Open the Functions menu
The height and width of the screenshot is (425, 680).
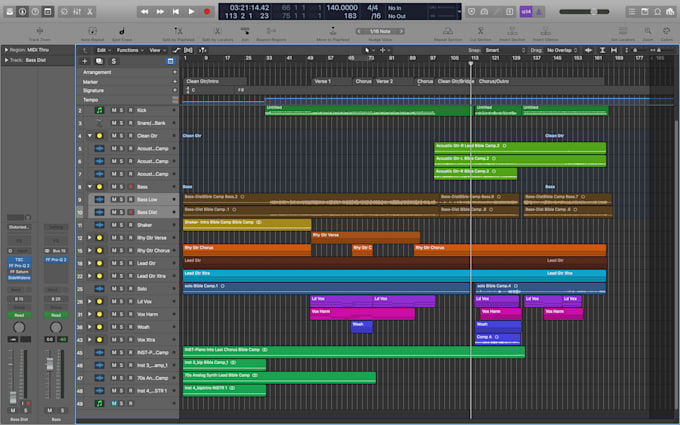tap(128, 48)
